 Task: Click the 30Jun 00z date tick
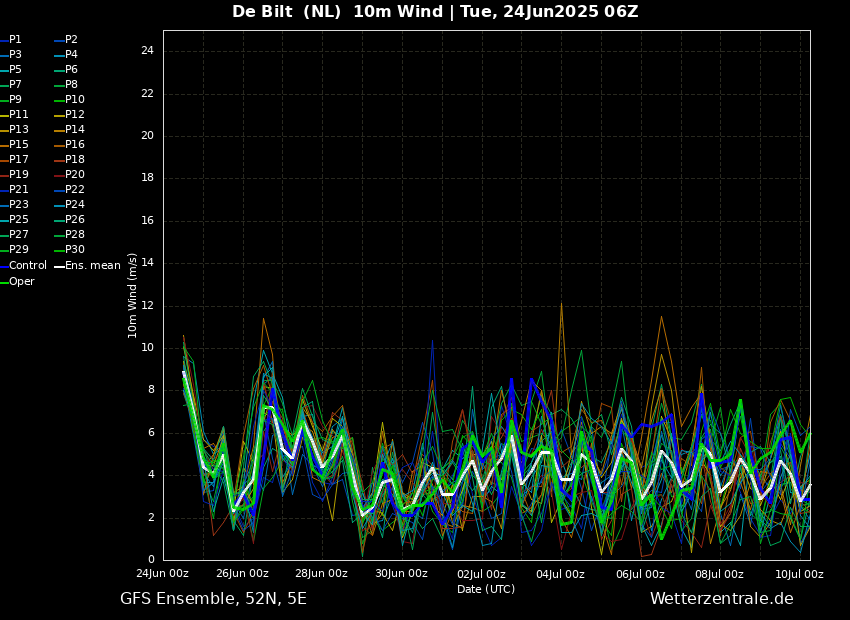point(401,574)
